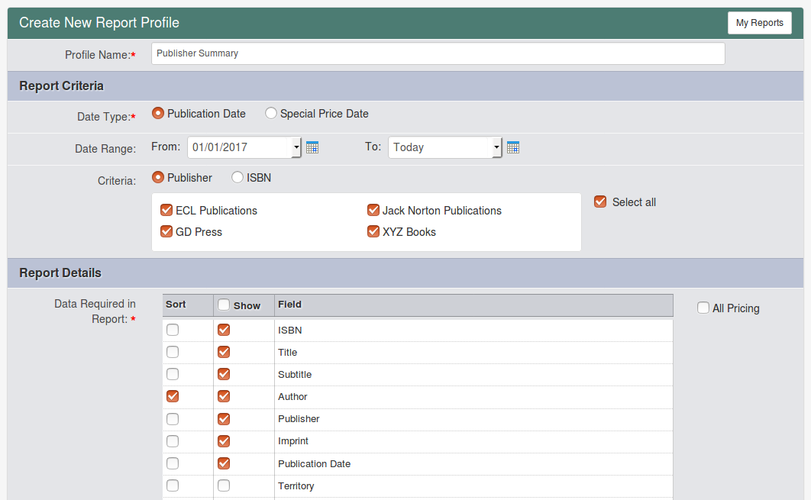Viewport: 811px width, 500px height.
Task: Toggle the GD Press publisher checkbox
Action: coord(167,232)
